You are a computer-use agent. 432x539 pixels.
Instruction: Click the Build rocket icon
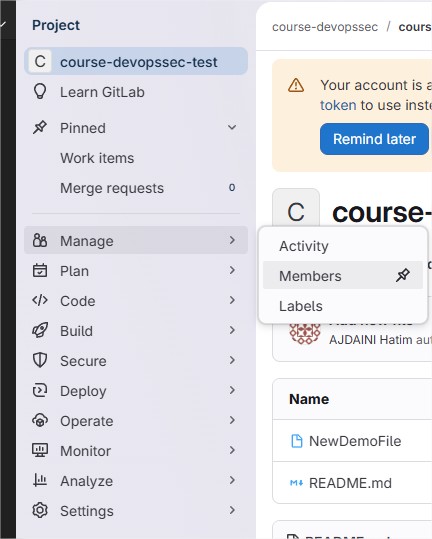[40, 330]
